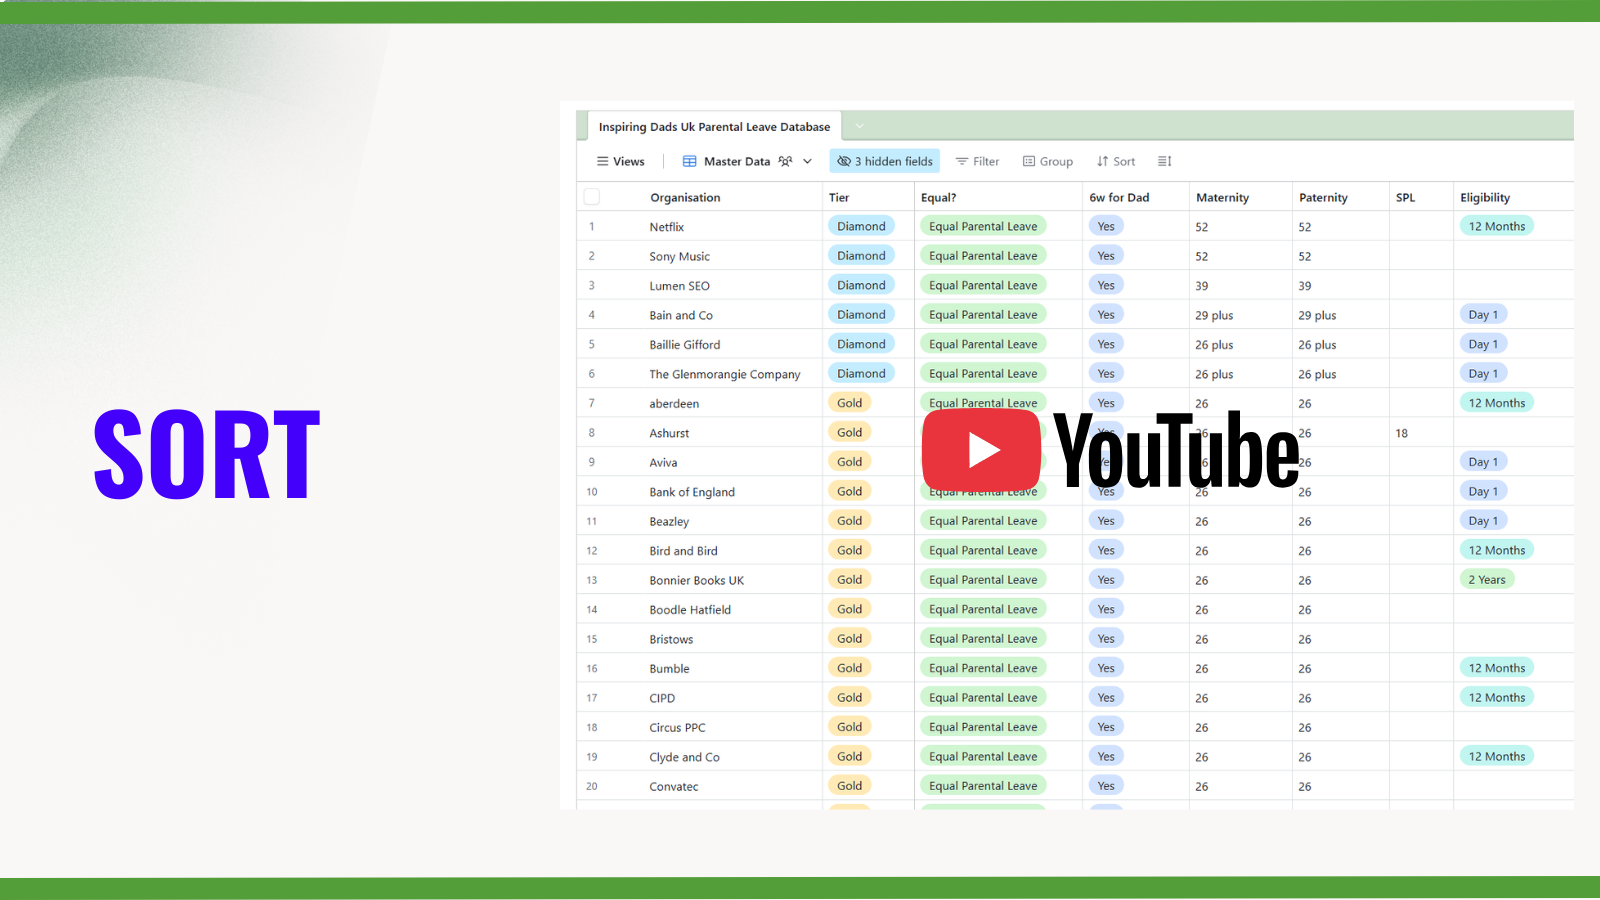Click the Organisation column header
The height and width of the screenshot is (900, 1600).
(x=685, y=198)
